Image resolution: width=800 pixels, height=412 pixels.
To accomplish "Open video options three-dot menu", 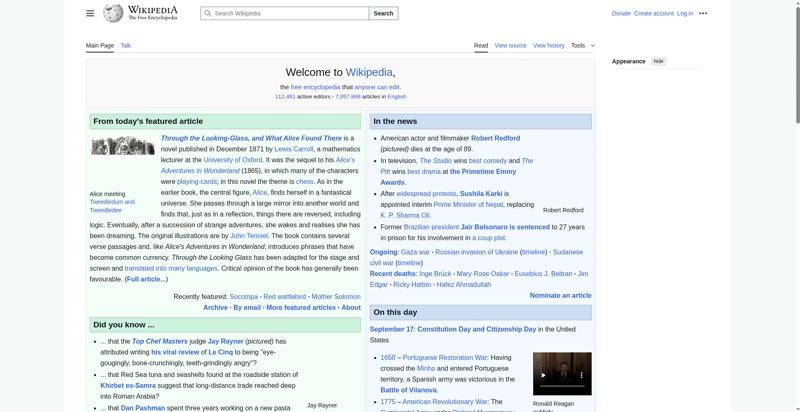I will 581,375.
